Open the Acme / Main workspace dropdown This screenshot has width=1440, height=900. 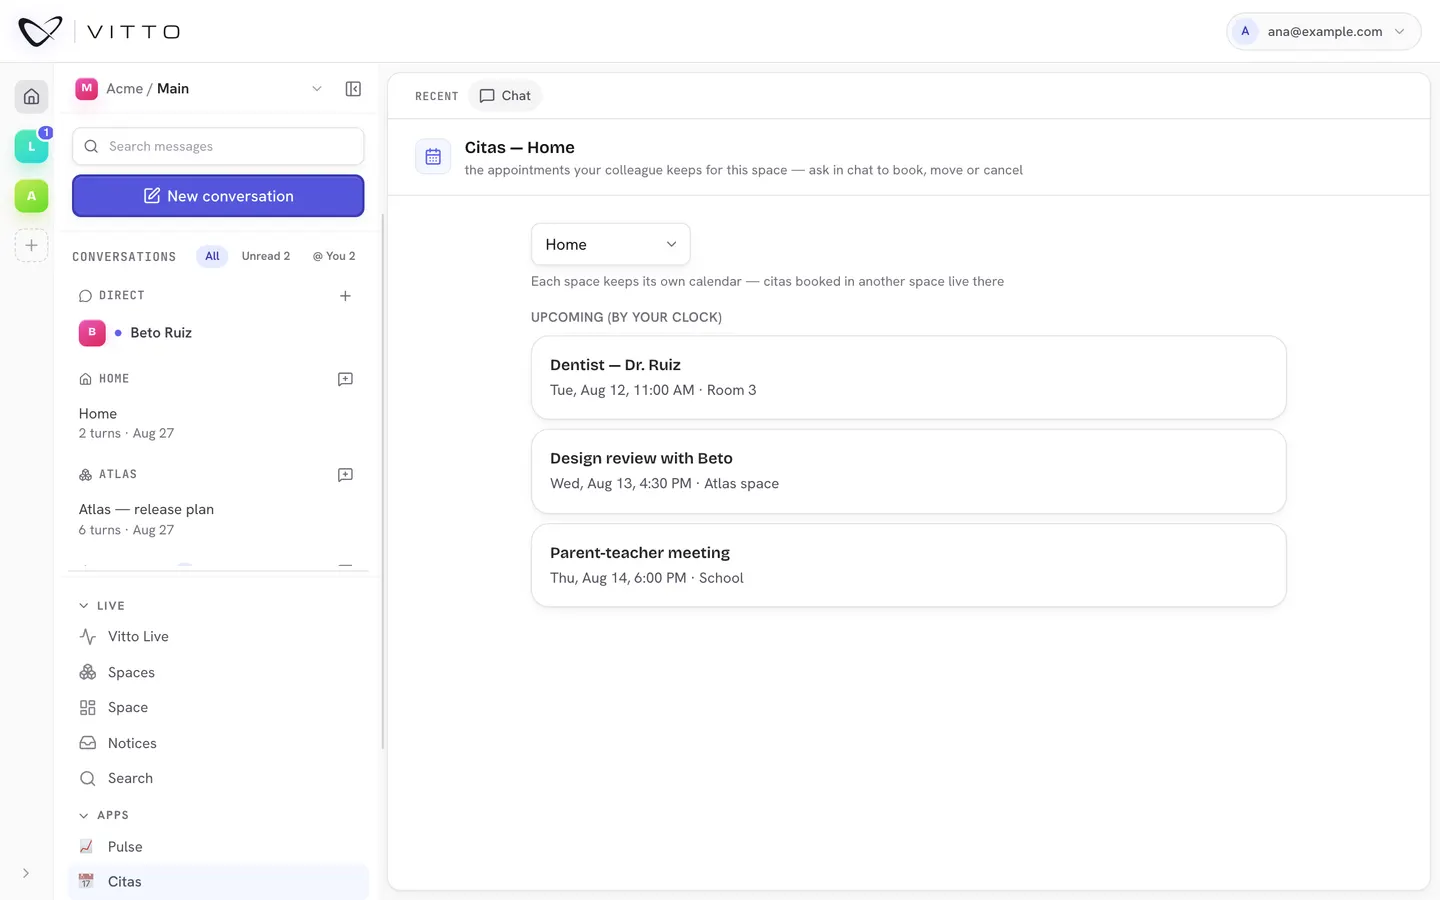pos(200,89)
